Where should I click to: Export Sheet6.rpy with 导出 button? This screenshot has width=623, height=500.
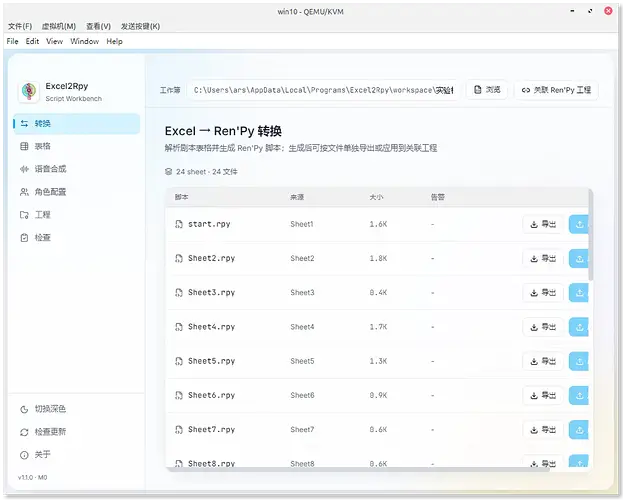(x=543, y=395)
